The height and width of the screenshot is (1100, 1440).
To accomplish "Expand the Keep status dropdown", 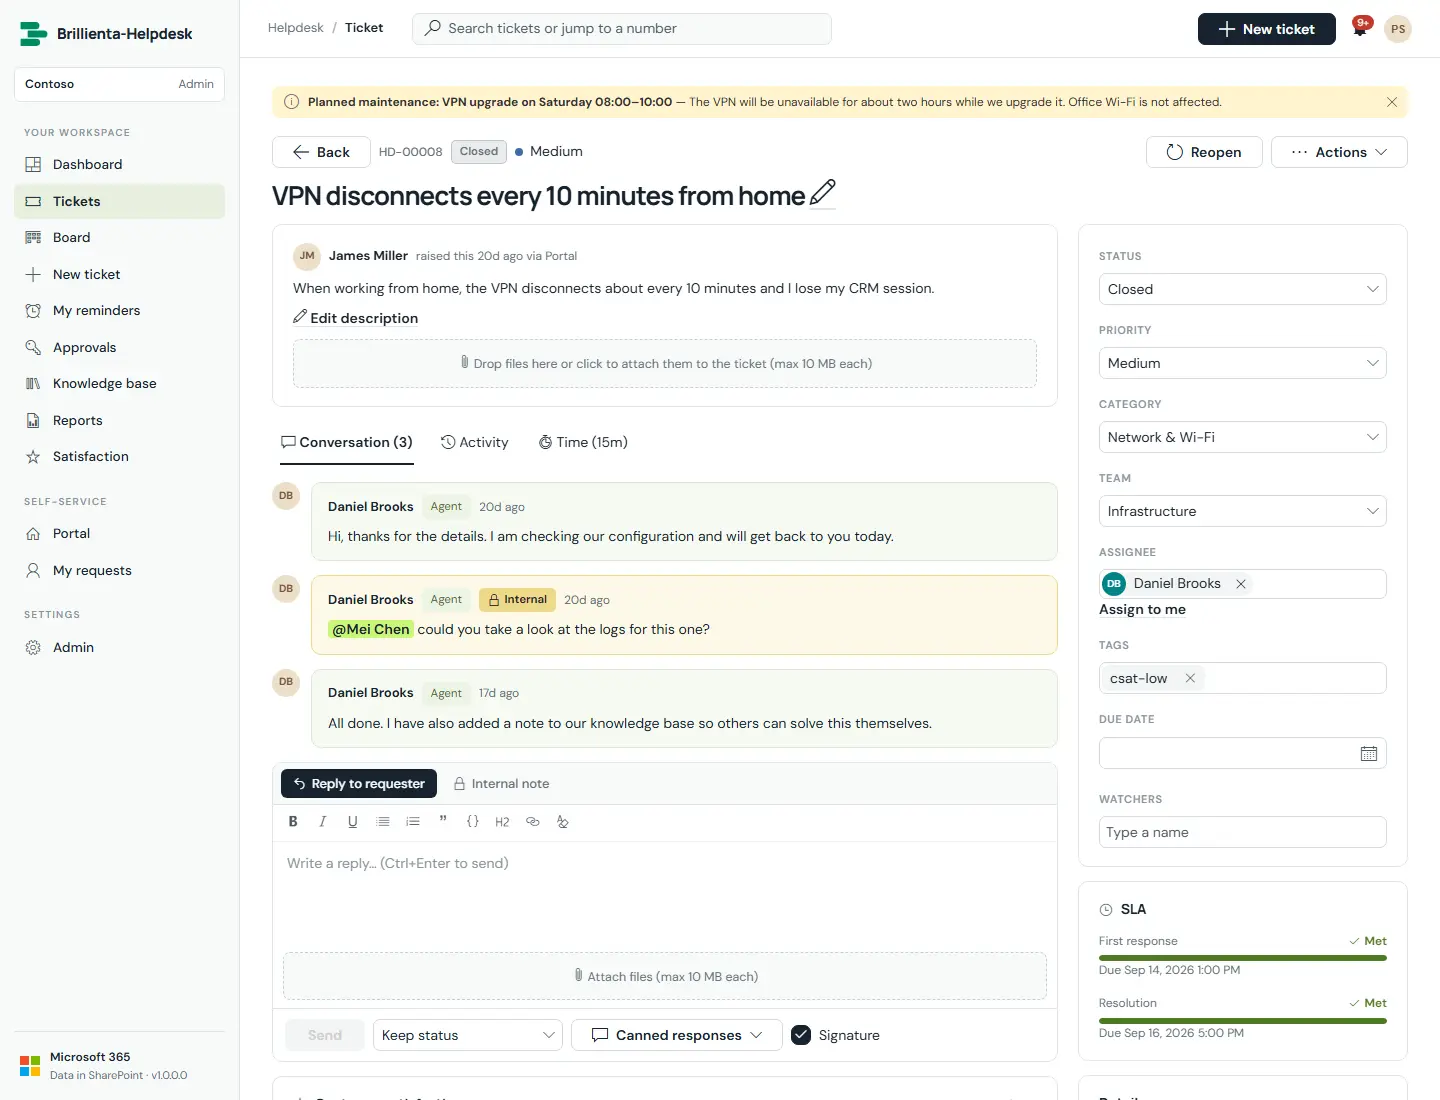I will pyautogui.click(x=468, y=1035).
